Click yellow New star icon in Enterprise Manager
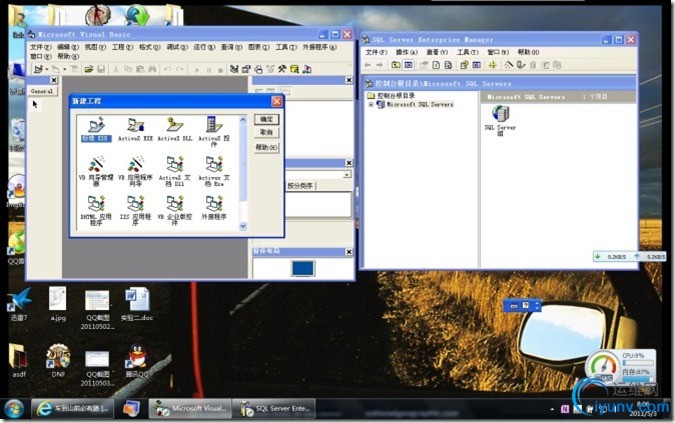Viewport: 675px width, 423px height. pyautogui.click(x=492, y=65)
